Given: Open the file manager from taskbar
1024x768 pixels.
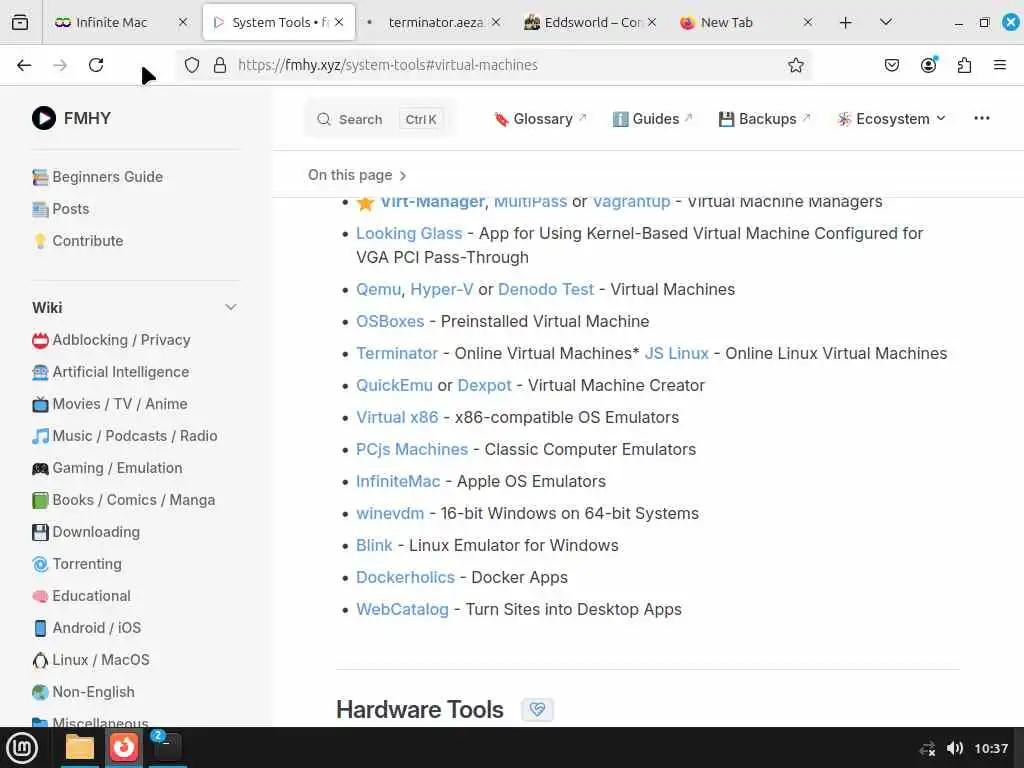Looking at the screenshot, I should [x=80, y=748].
